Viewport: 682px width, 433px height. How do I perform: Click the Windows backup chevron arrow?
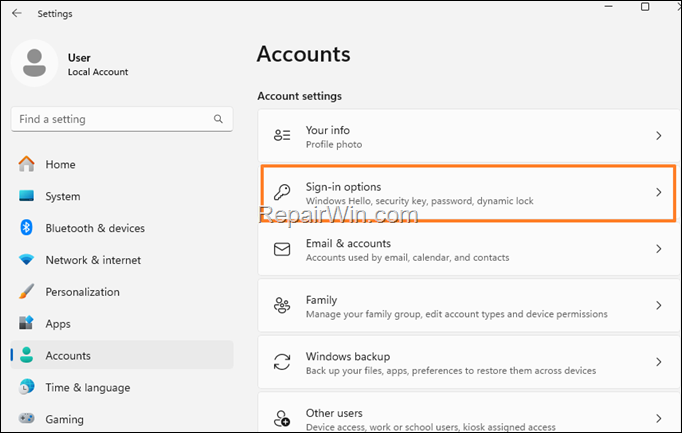pos(659,362)
